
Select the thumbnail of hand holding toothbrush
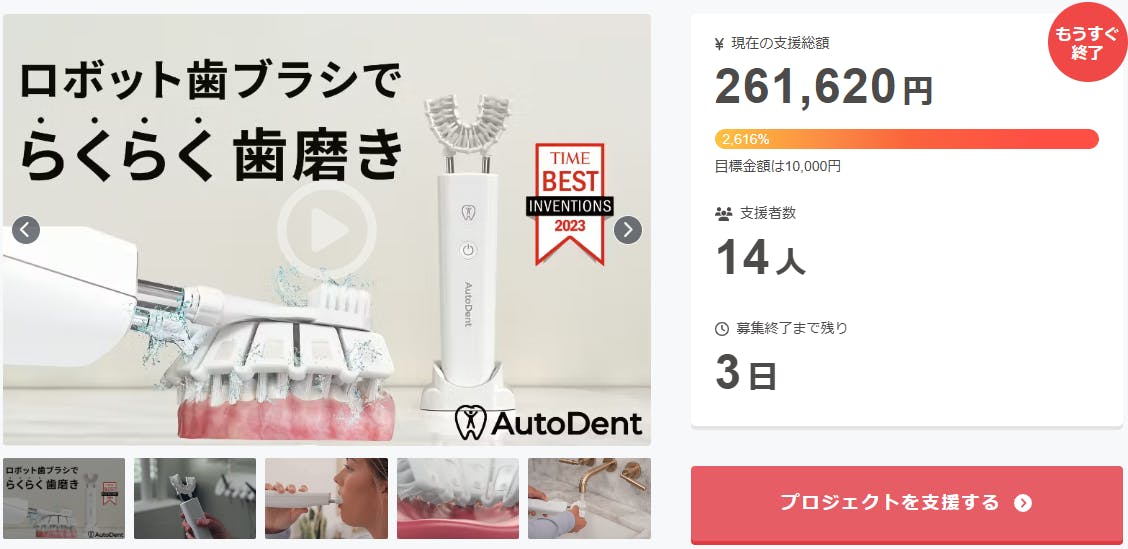pyautogui.click(x=195, y=499)
